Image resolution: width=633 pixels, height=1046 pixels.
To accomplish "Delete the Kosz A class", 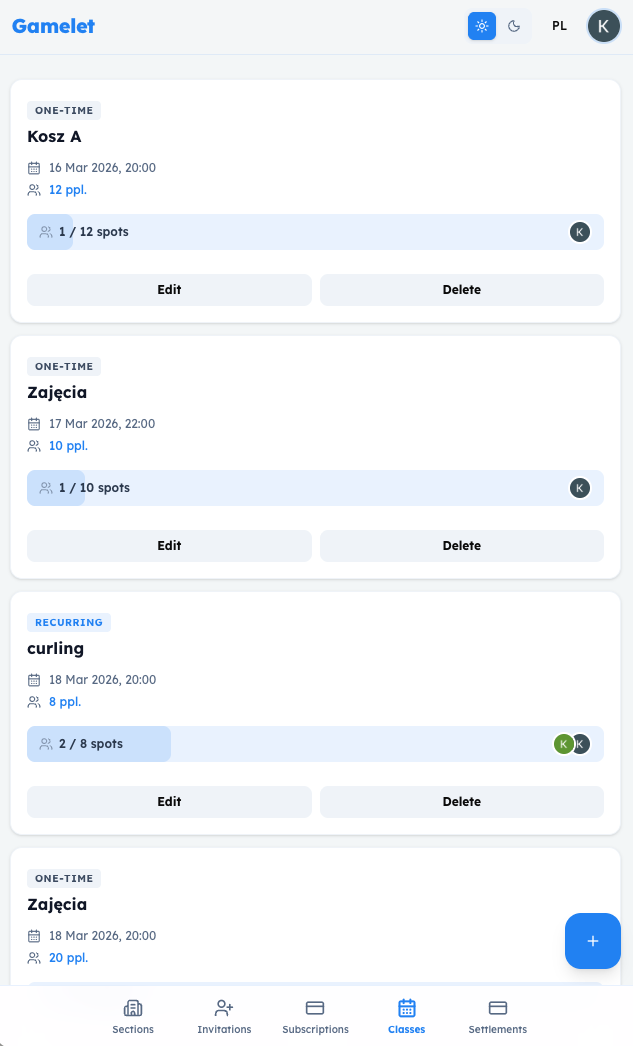I will [461, 290].
